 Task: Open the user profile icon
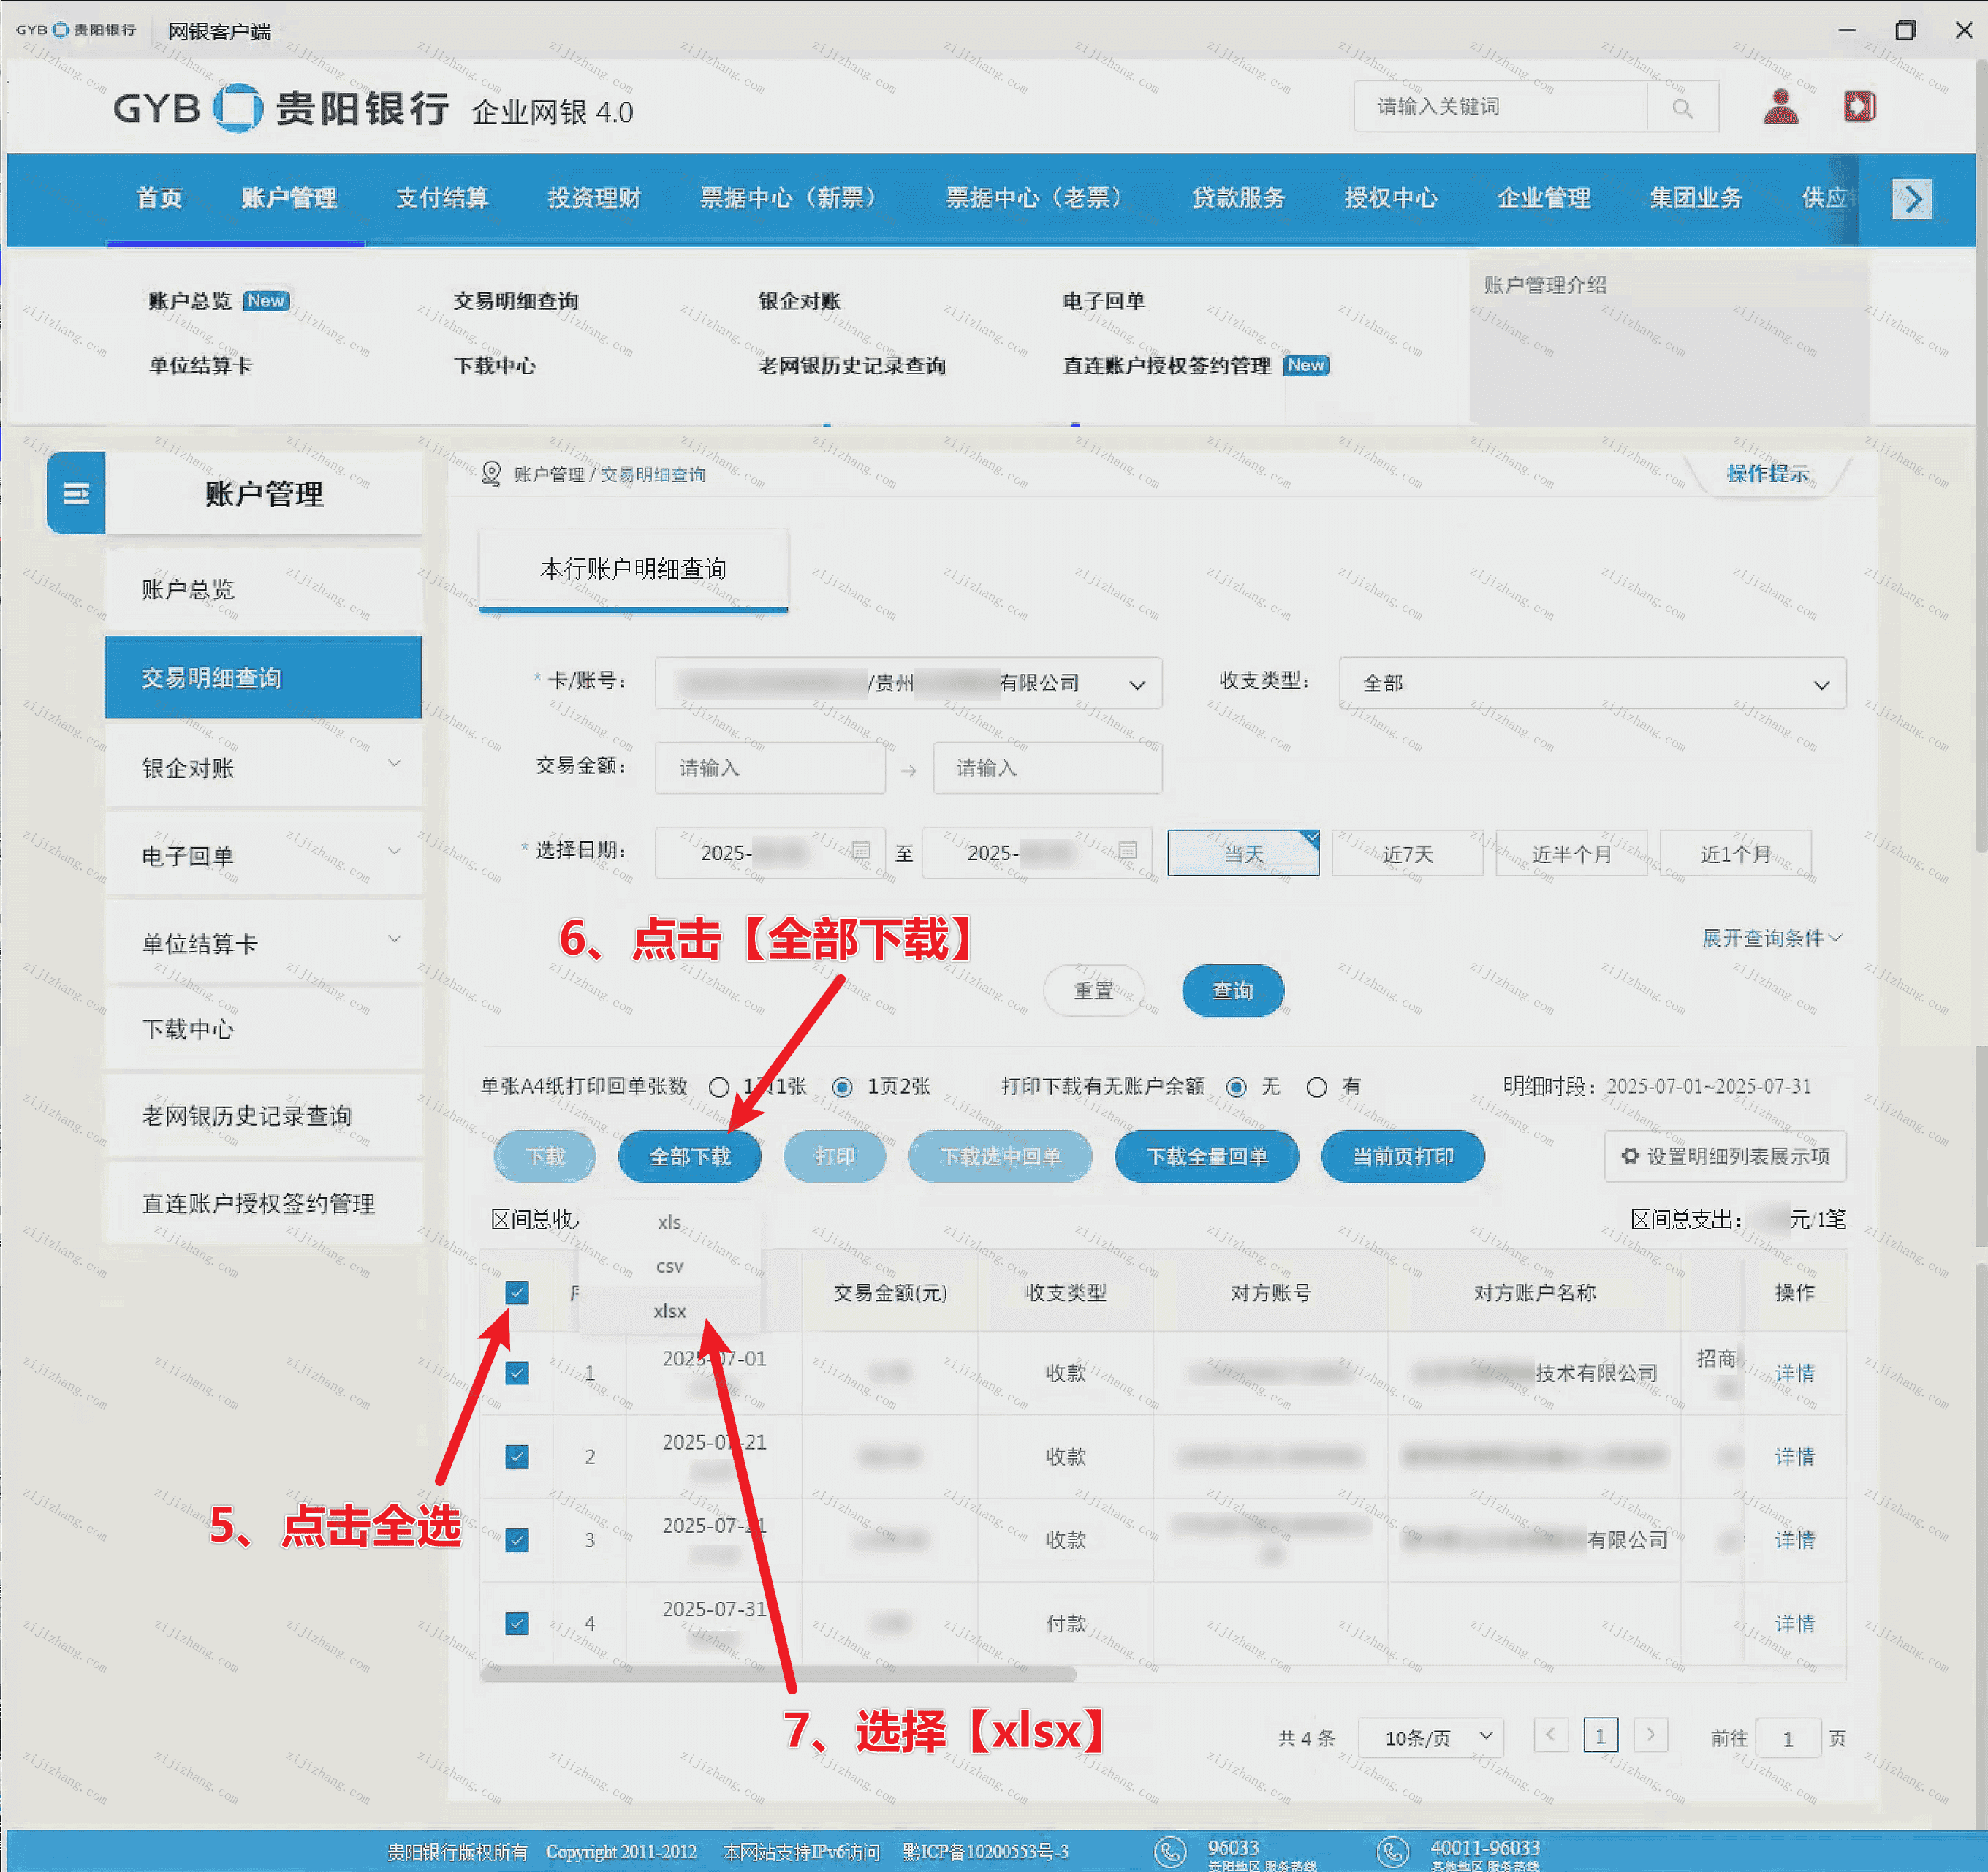[1780, 107]
